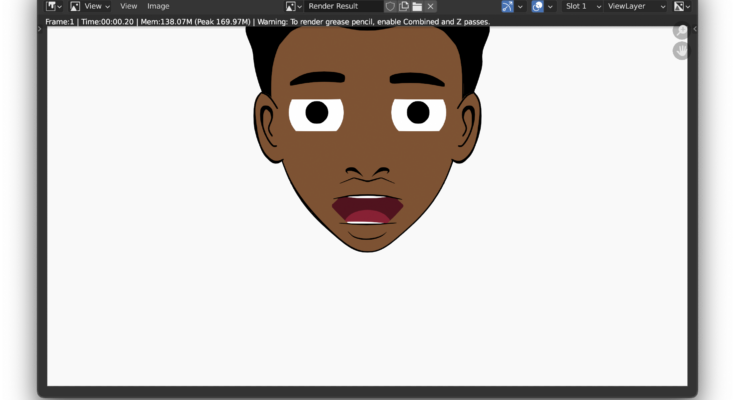735x400 pixels.
Task: Toggle the fake user shield icon
Action: [x=391, y=6]
